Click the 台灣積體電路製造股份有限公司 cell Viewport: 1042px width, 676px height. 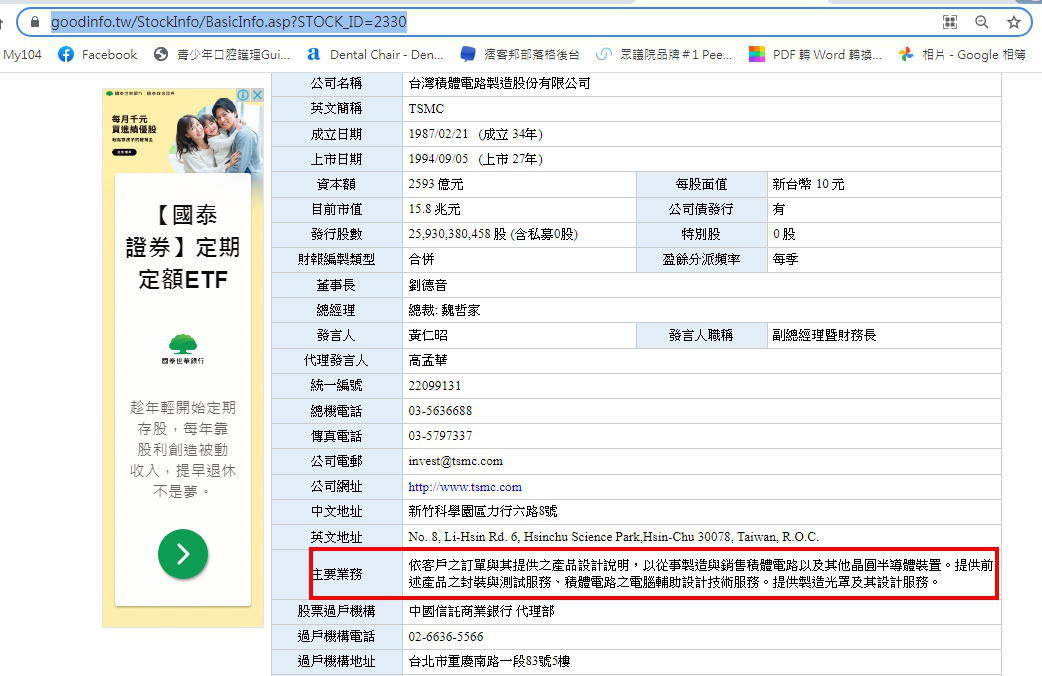tap(702, 83)
